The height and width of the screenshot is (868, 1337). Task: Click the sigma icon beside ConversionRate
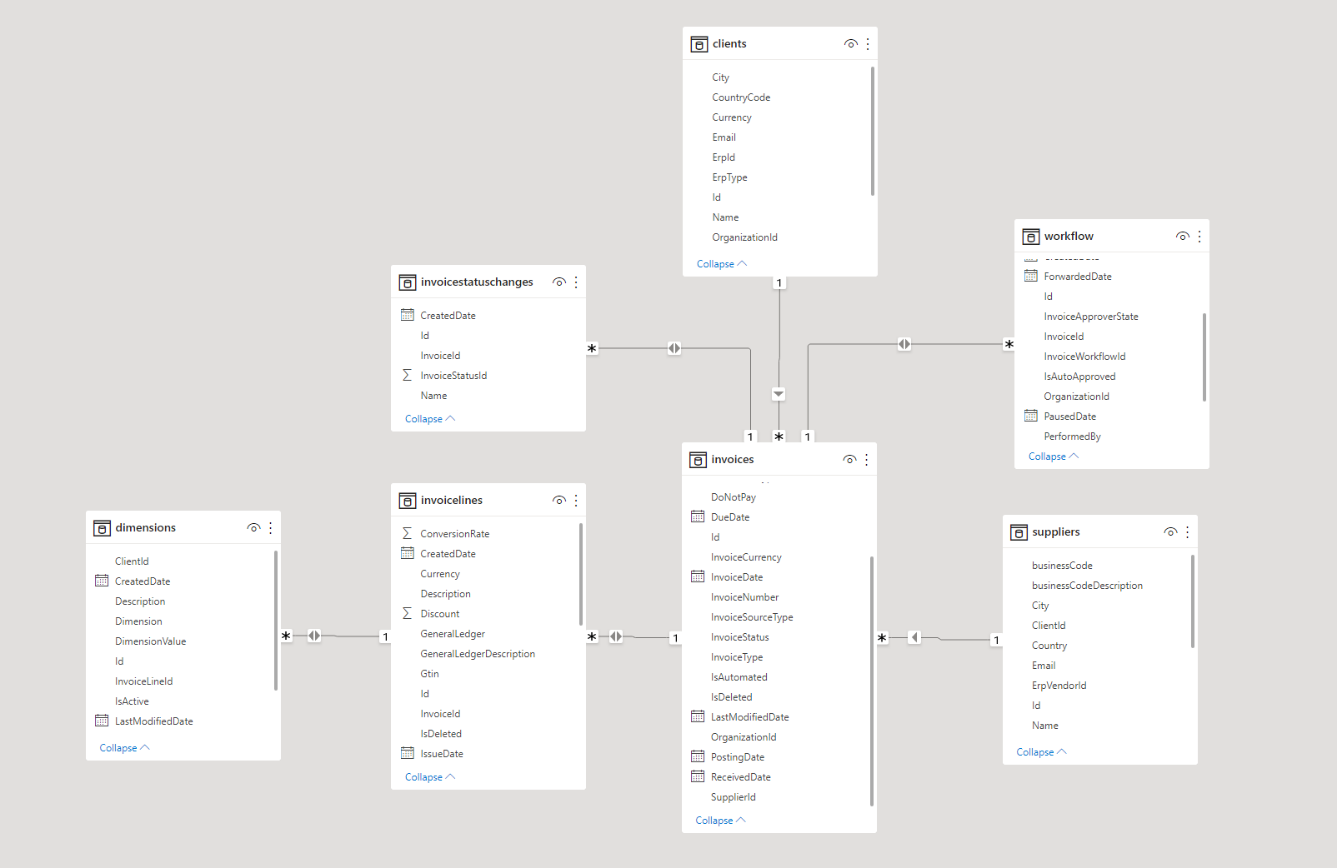coord(407,534)
